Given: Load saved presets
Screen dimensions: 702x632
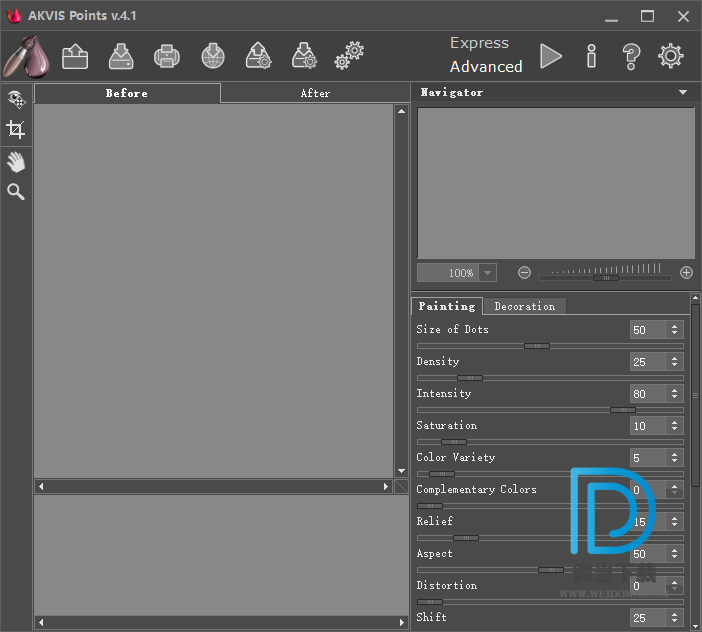Looking at the screenshot, I should pyautogui.click(x=259, y=56).
